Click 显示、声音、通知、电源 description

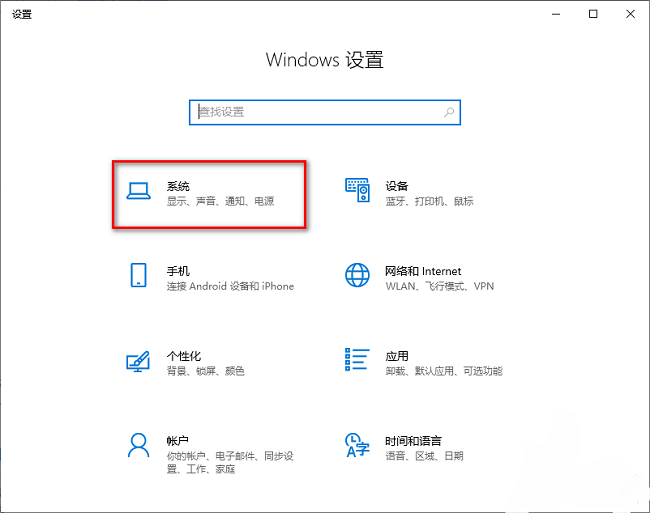point(221,201)
